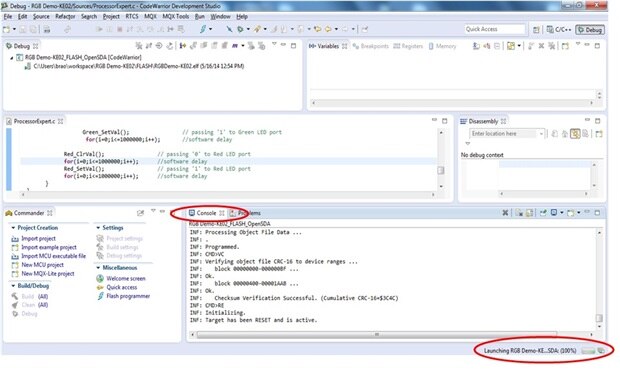This screenshot has height=371, width=620.
Task: Click Display Selected Console monitor icon
Action: pos(554,213)
